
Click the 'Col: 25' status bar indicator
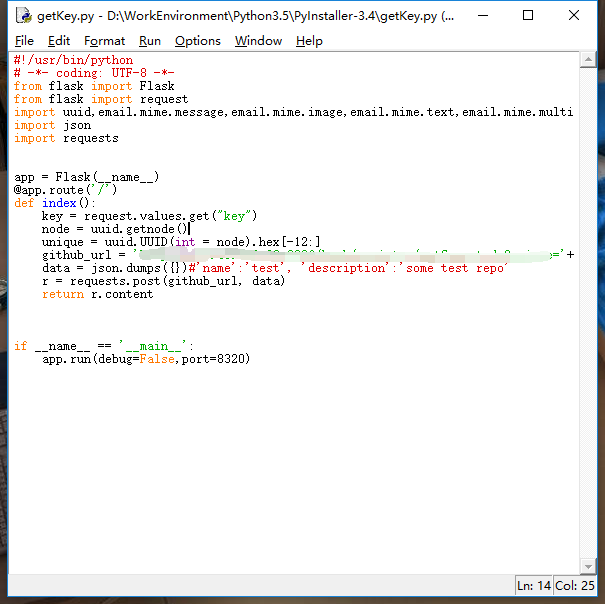point(575,585)
